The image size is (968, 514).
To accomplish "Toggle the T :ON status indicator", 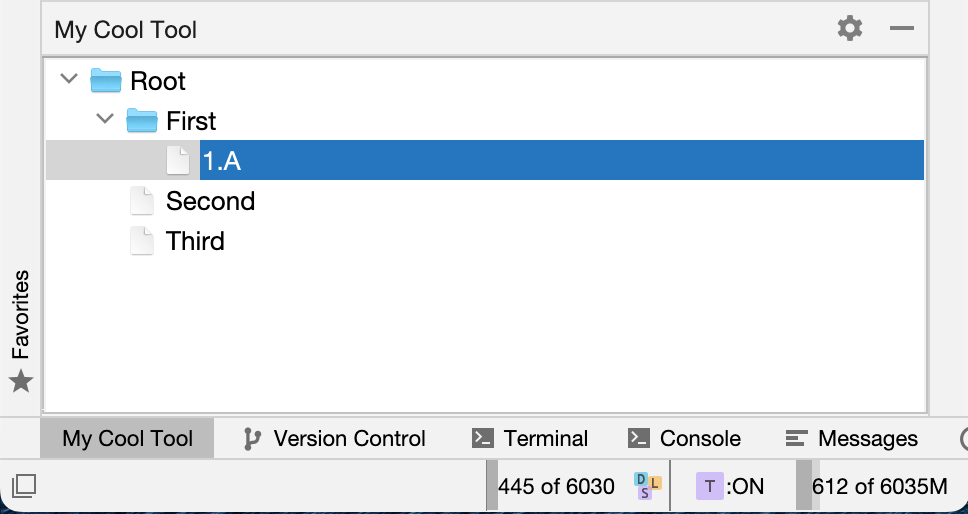I will click(x=730, y=486).
